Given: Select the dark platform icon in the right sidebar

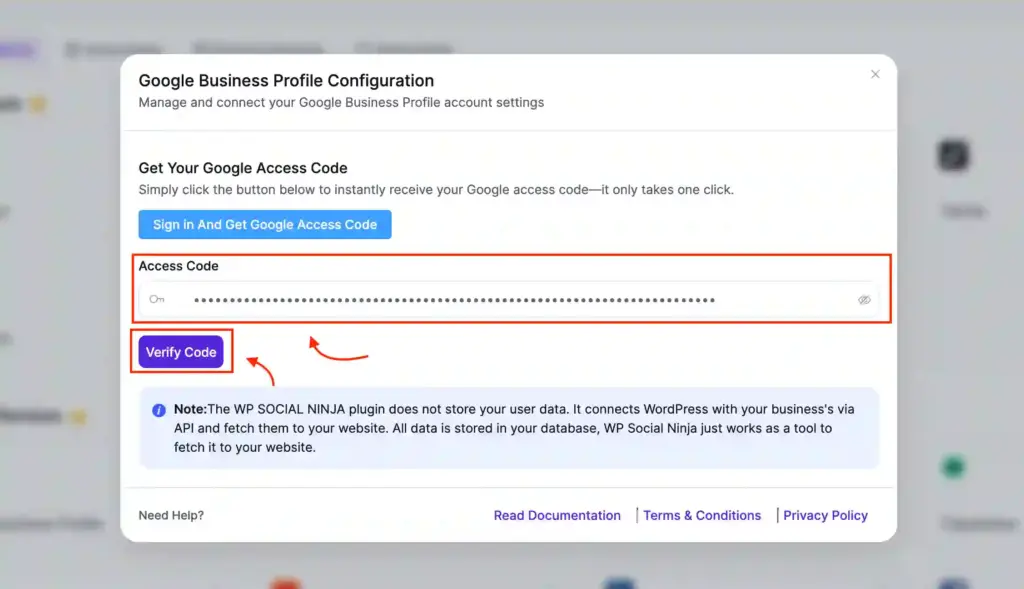Looking at the screenshot, I should (x=950, y=155).
